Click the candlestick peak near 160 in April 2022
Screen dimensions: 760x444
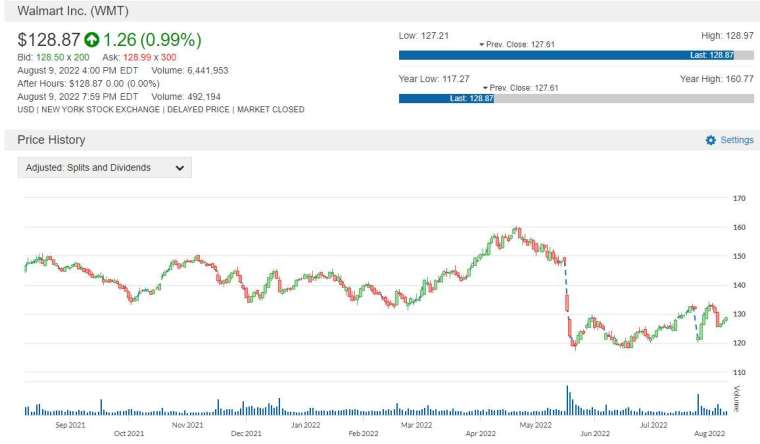coord(518,232)
